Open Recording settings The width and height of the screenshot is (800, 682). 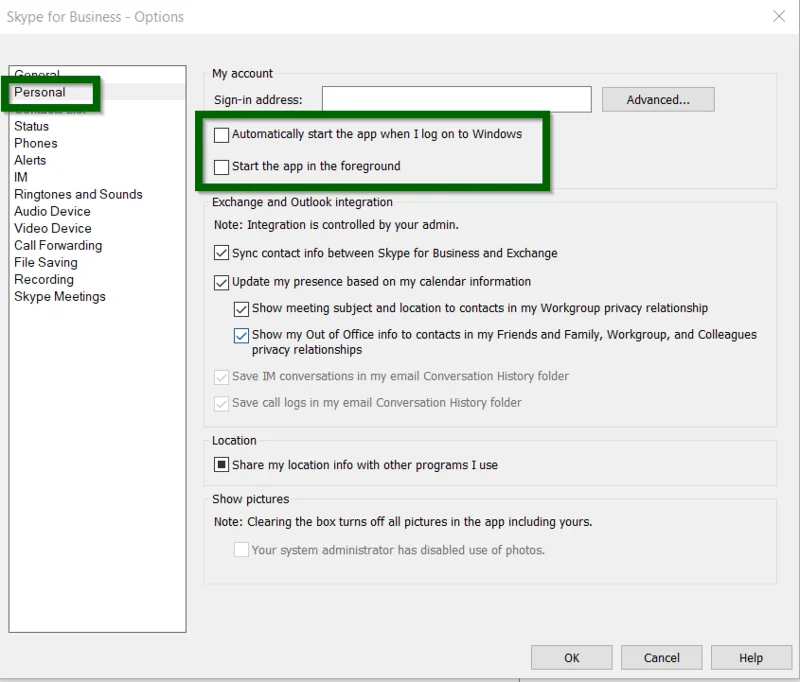(x=44, y=280)
